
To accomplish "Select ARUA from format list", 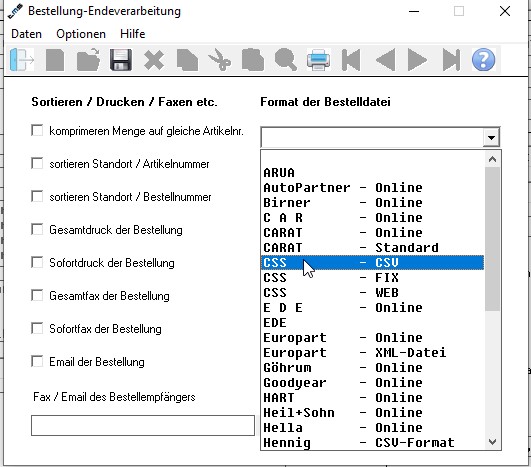I will tap(373, 173).
